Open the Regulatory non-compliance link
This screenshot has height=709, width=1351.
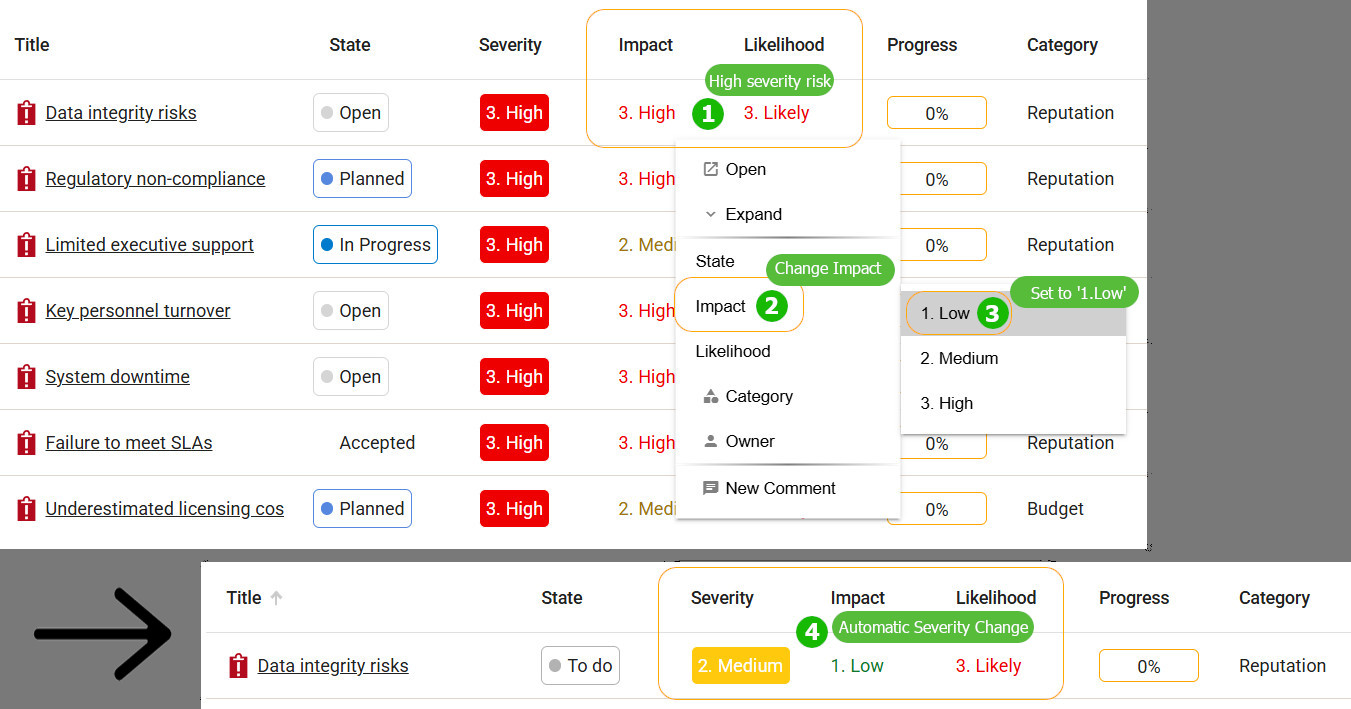point(155,179)
